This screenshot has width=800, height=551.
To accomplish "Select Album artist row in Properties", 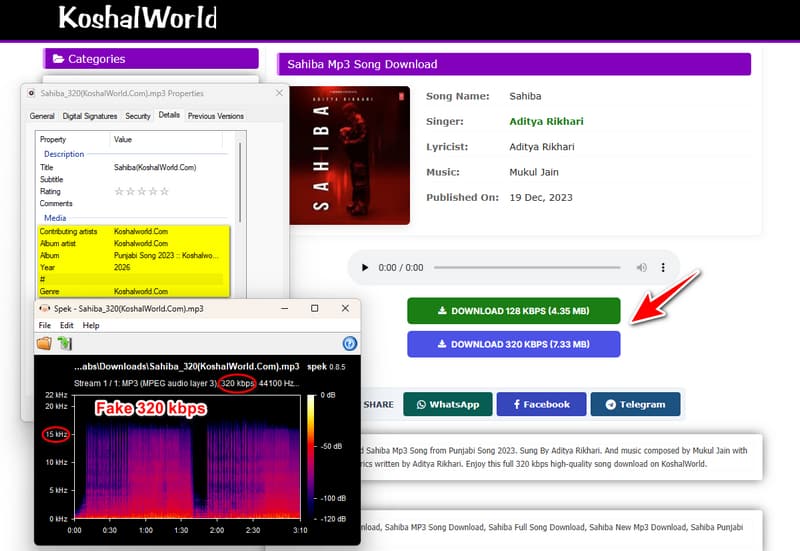I will point(134,243).
